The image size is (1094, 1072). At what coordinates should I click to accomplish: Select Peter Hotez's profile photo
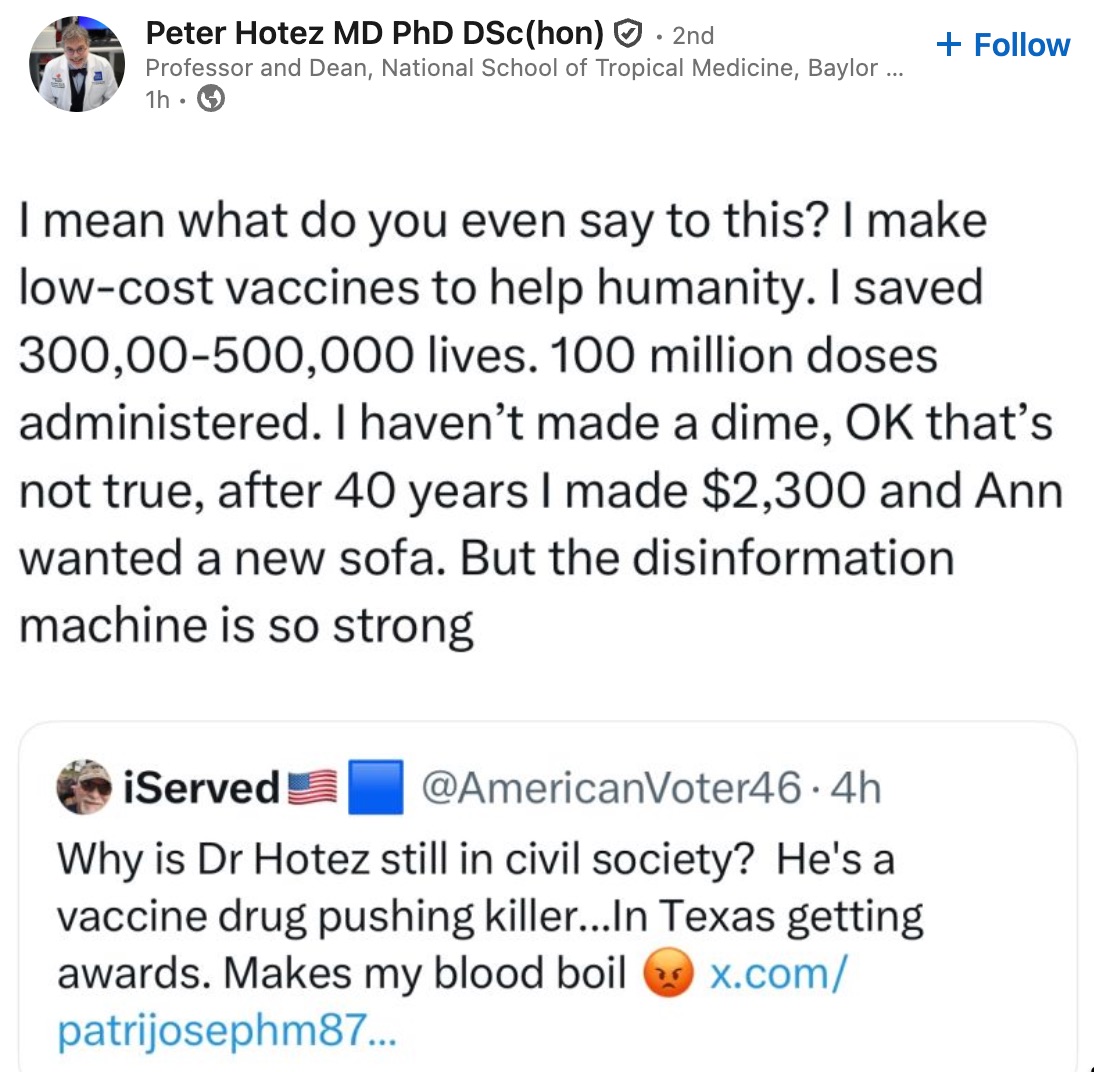pos(76,62)
